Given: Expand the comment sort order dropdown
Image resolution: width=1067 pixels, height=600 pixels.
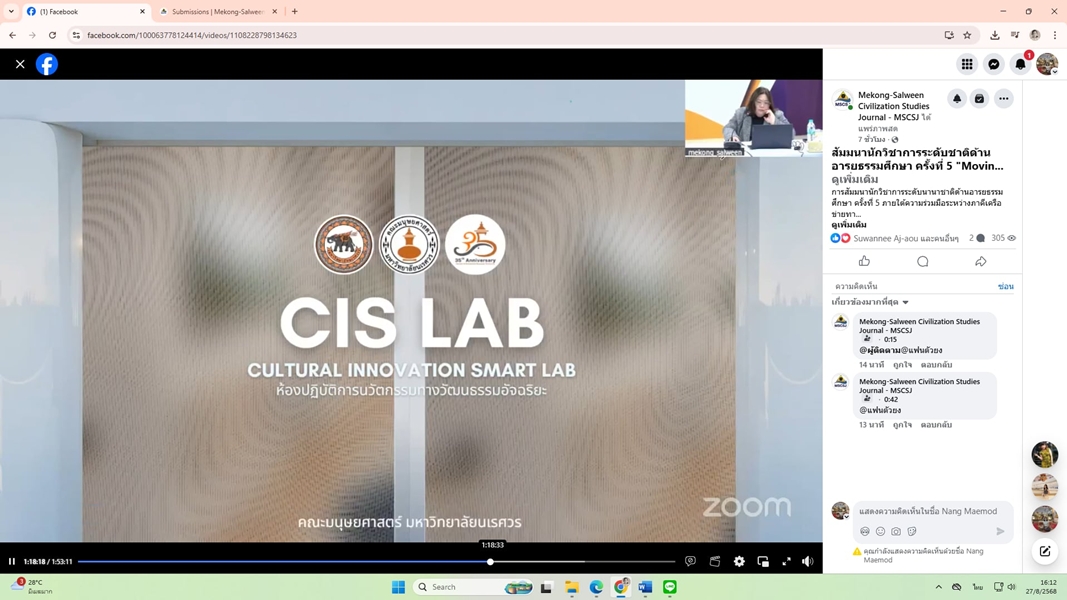Looking at the screenshot, I should [x=870, y=302].
